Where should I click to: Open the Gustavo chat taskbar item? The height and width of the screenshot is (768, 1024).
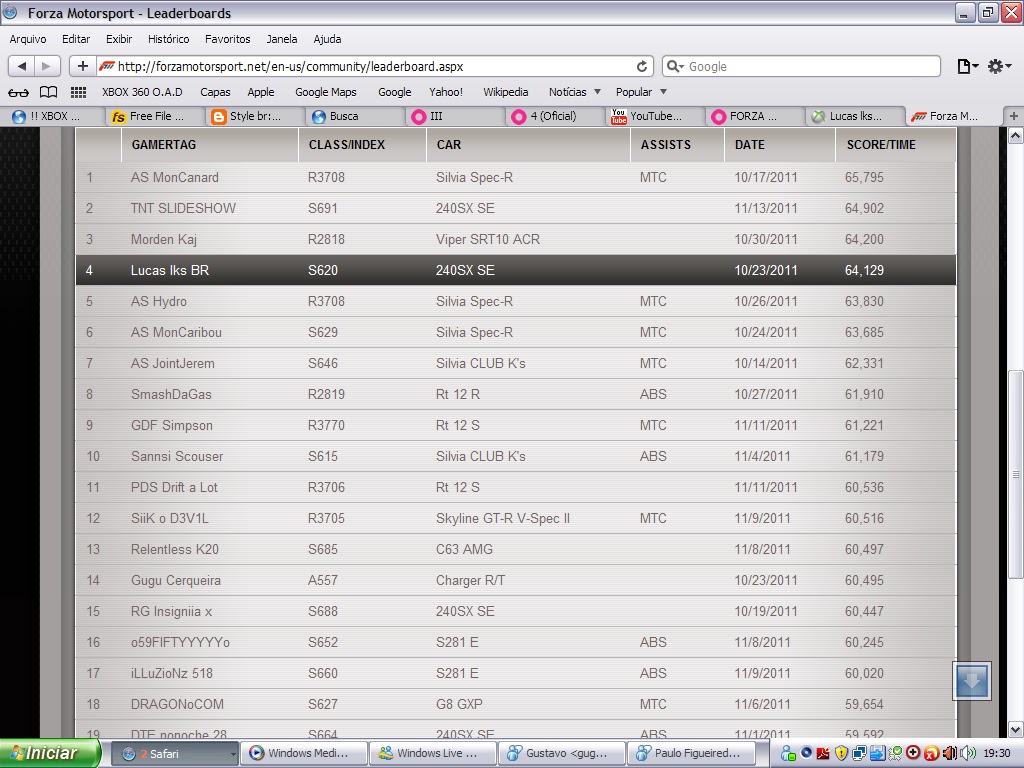pos(561,753)
